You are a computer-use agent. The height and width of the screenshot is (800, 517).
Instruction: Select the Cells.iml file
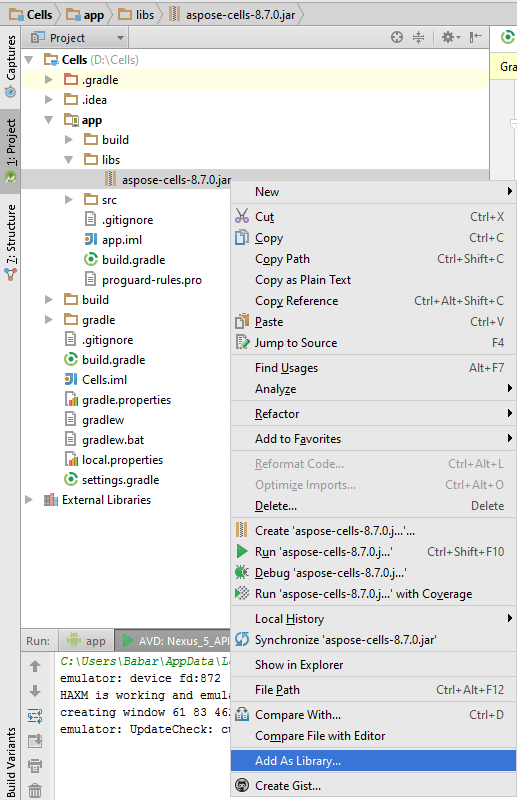pos(95,380)
